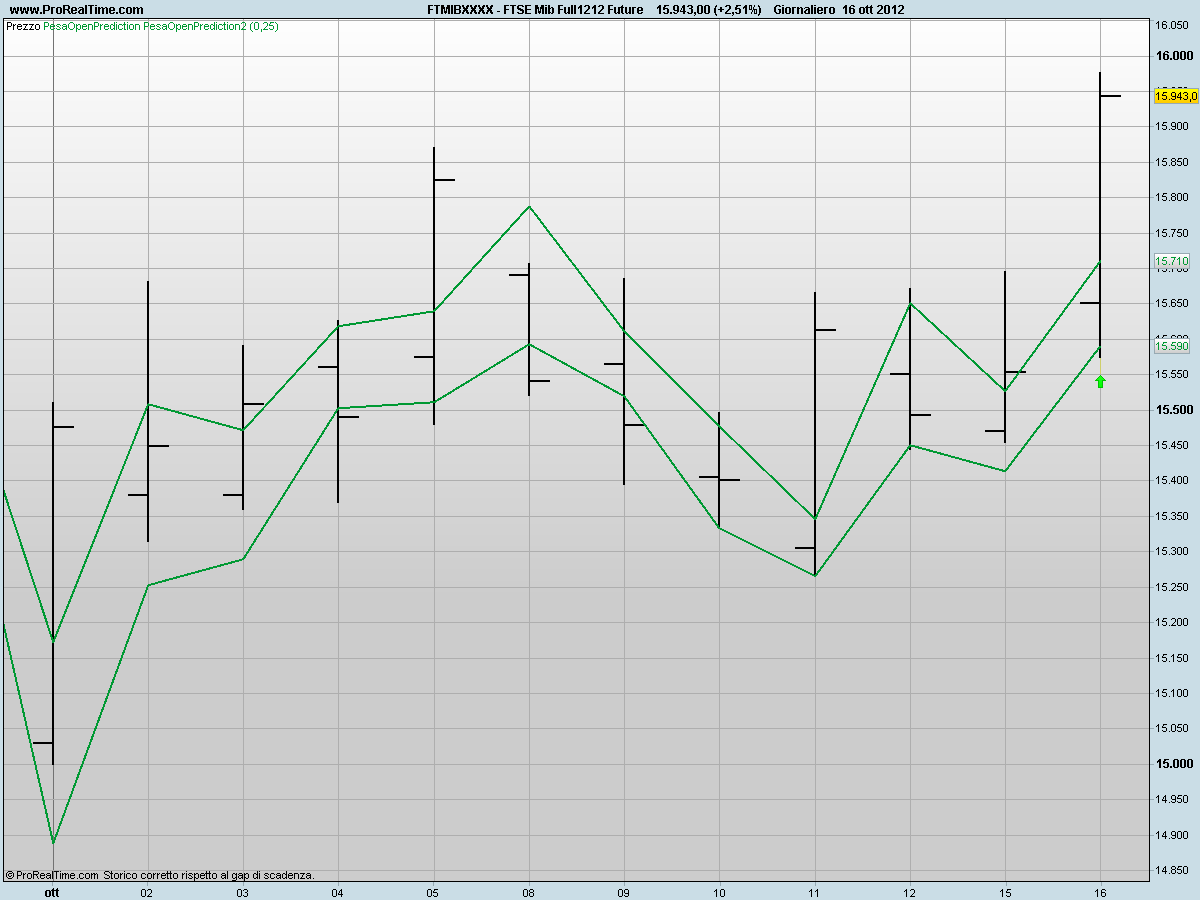Click the 14.850 price axis label
The height and width of the screenshot is (900, 1200).
pos(1171,871)
